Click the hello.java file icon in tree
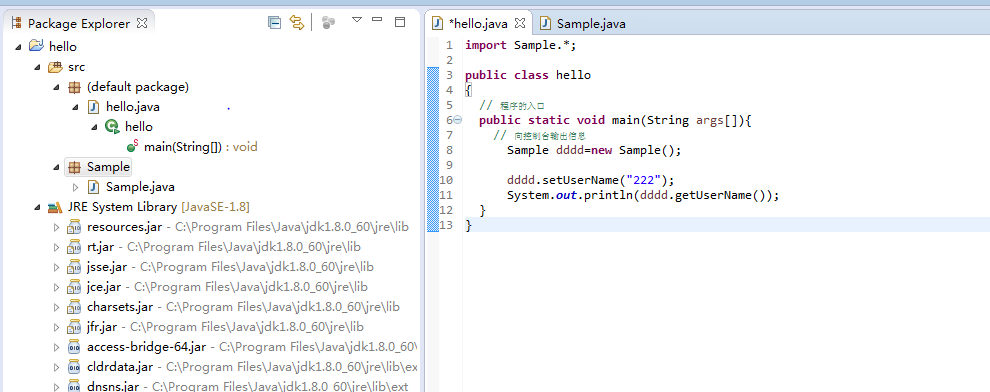990x392 pixels. (93, 107)
